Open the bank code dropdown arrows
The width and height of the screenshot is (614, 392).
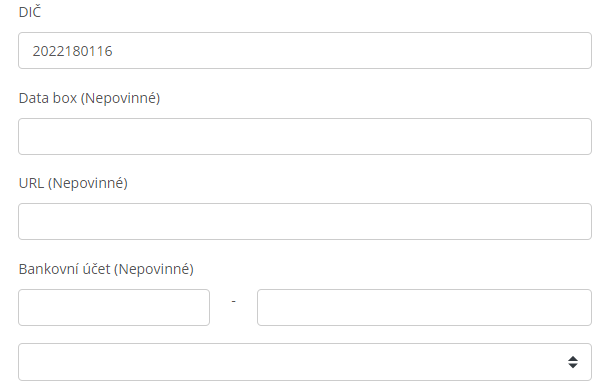click(x=572, y=362)
